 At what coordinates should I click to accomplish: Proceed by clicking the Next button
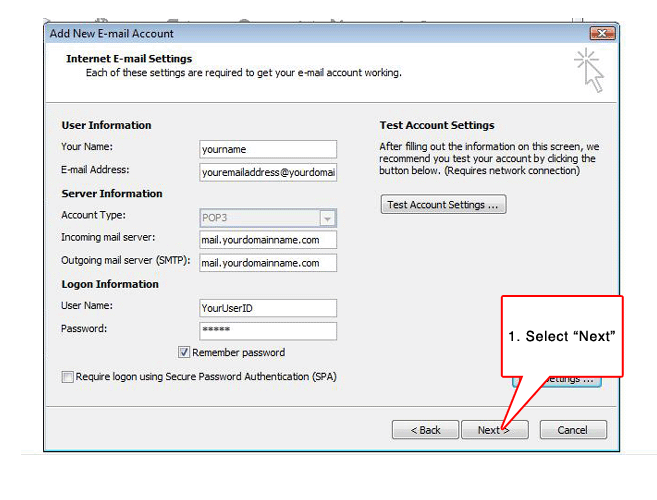(494, 430)
